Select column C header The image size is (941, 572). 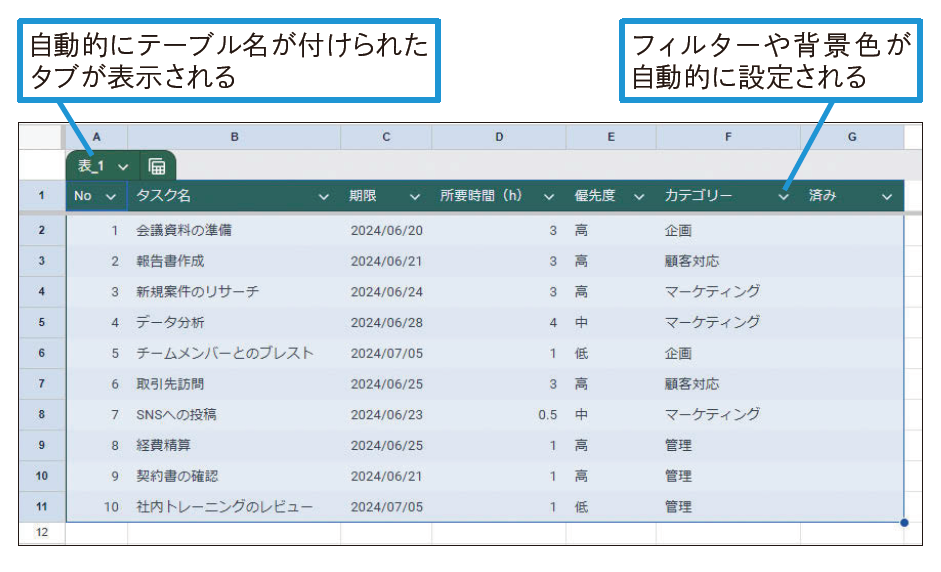(x=386, y=137)
